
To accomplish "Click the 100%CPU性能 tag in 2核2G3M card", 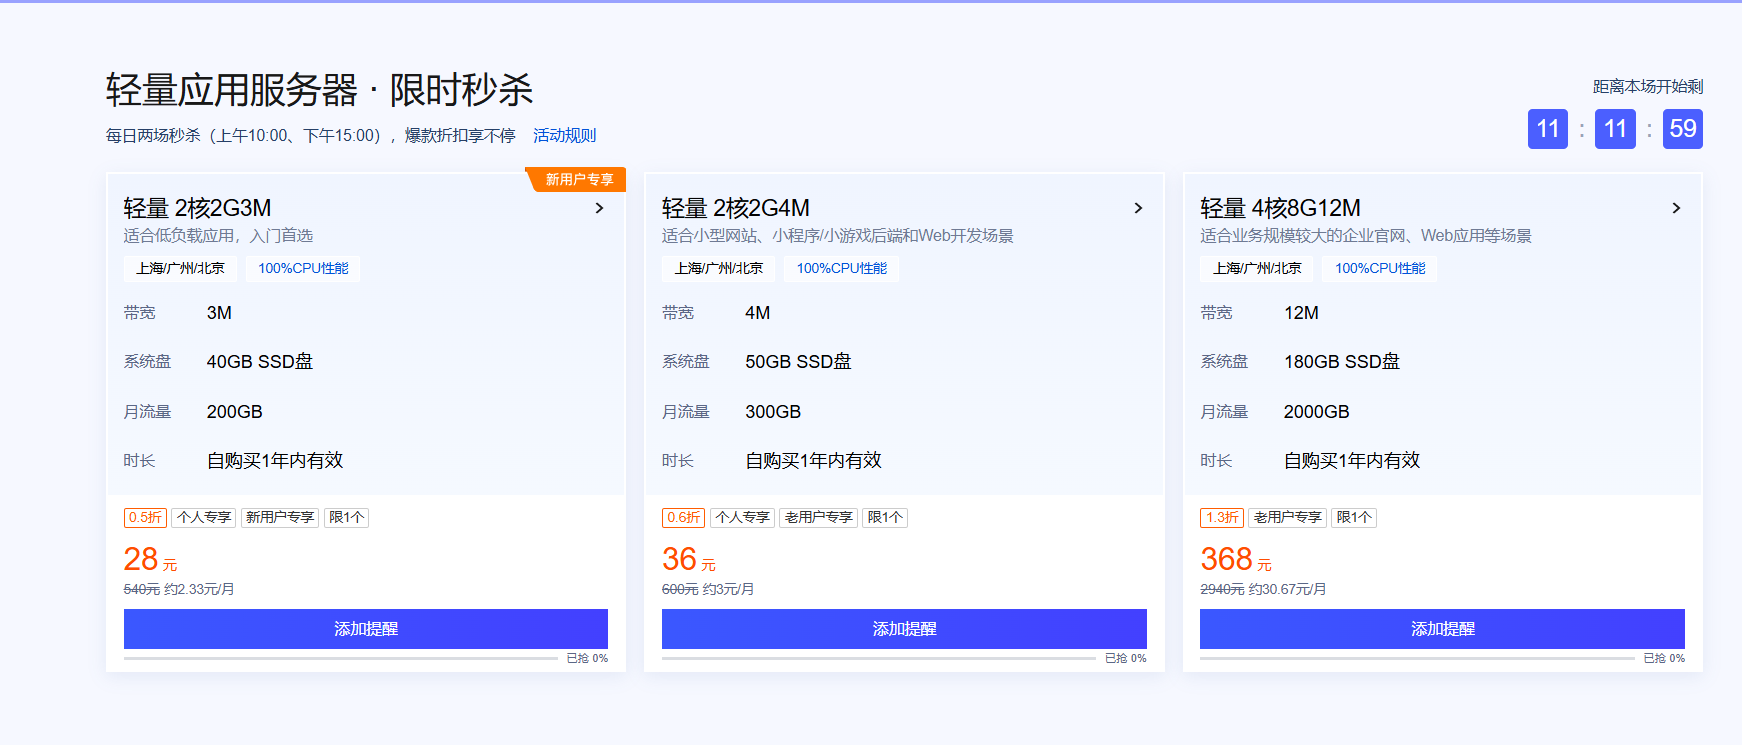I will tap(303, 268).
